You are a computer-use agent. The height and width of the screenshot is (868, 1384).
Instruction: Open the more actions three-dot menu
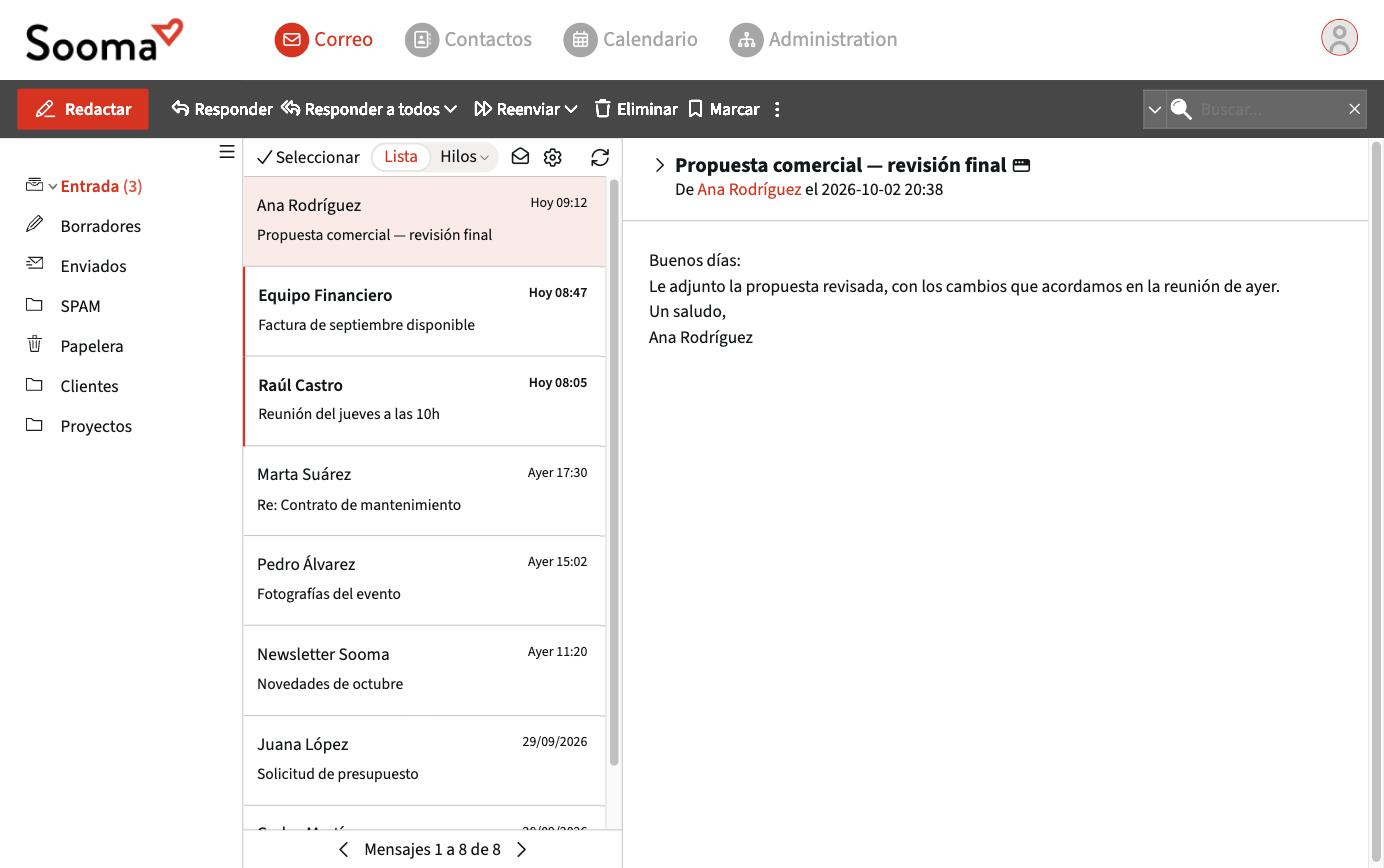[777, 109]
